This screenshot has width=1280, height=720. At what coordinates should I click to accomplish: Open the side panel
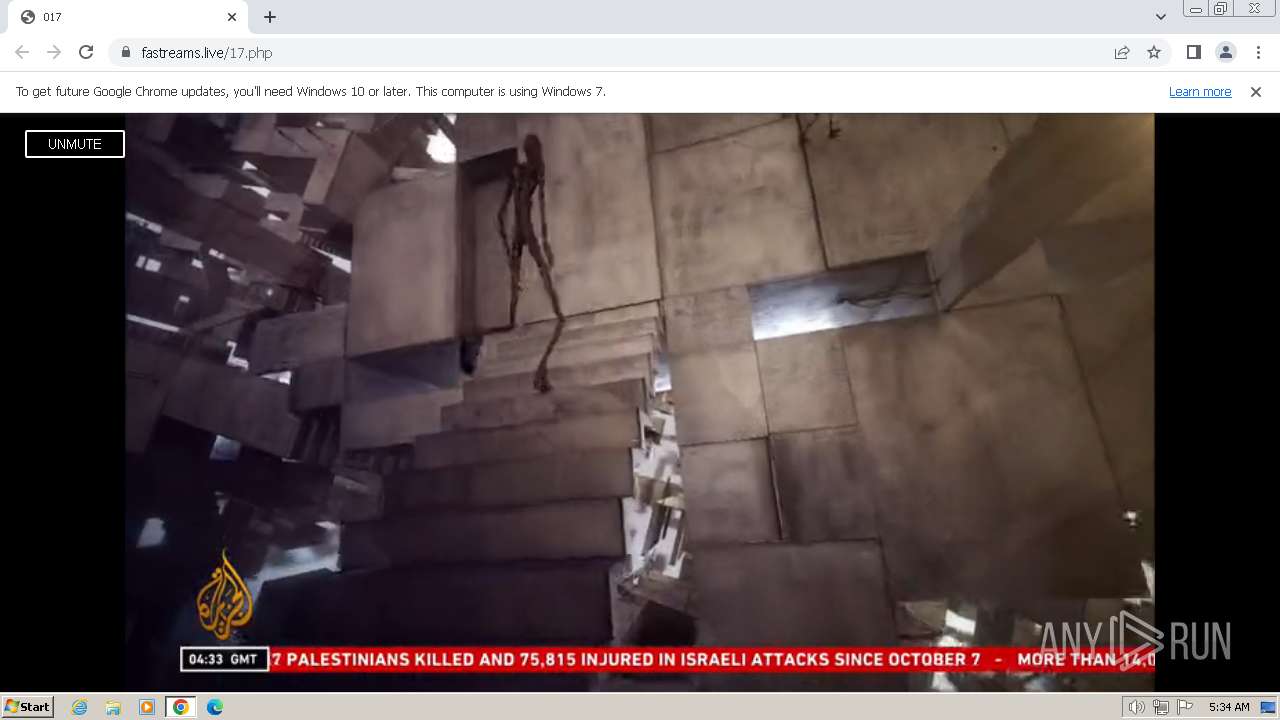click(x=1193, y=52)
